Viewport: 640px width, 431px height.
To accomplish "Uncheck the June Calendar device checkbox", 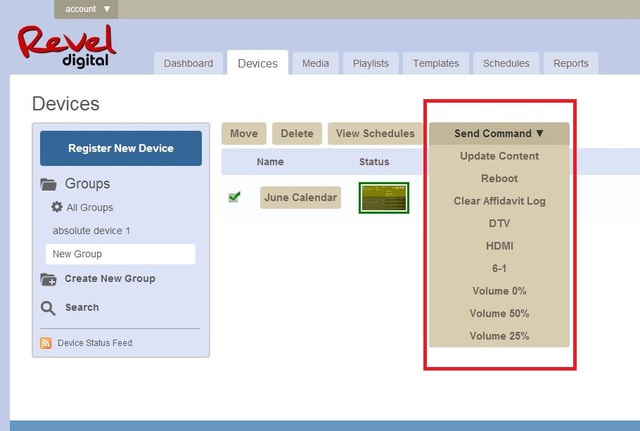I will tap(234, 197).
